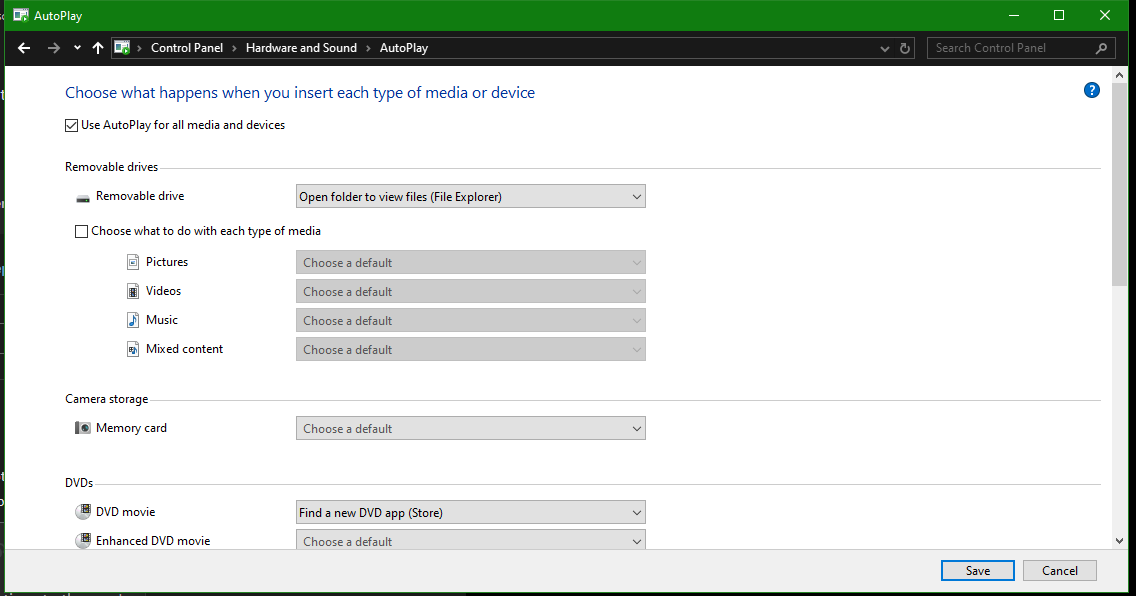Open the recent locations chevron
Viewport: 1136px width, 596px height.
pos(77,49)
